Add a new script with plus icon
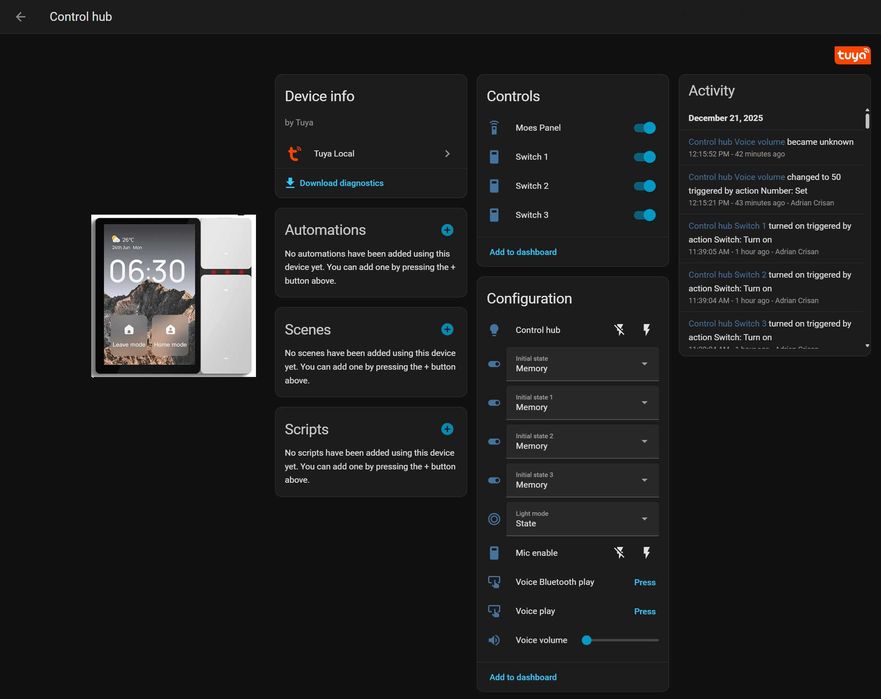The height and width of the screenshot is (699, 881). click(x=447, y=429)
